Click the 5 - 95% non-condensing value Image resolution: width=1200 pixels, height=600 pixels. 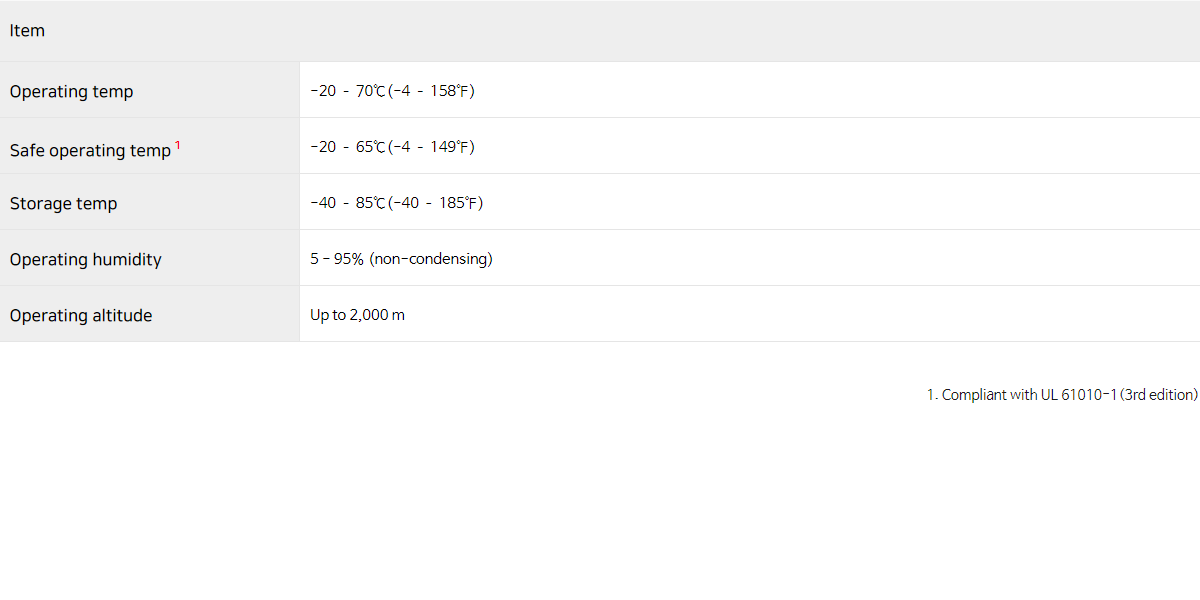[x=401, y=259]
